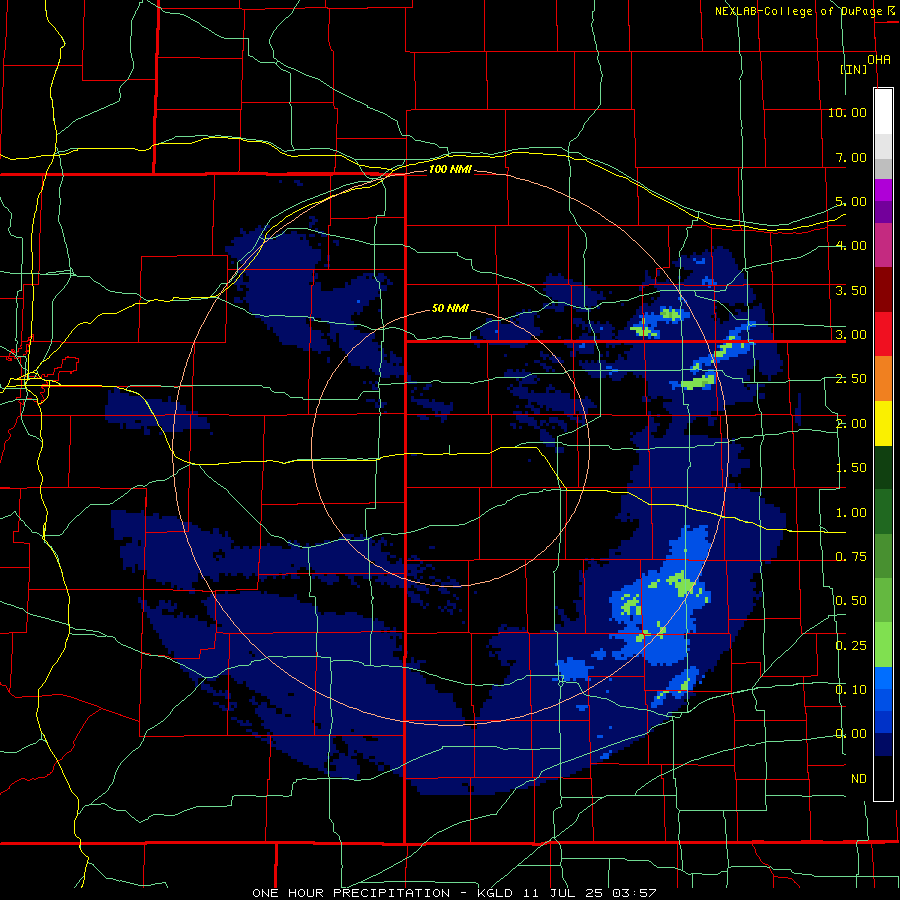Image resolution: width=900 pixels, height=900 pixels.
Task: Click the 0.25 legend value
Action: (851, 646)
